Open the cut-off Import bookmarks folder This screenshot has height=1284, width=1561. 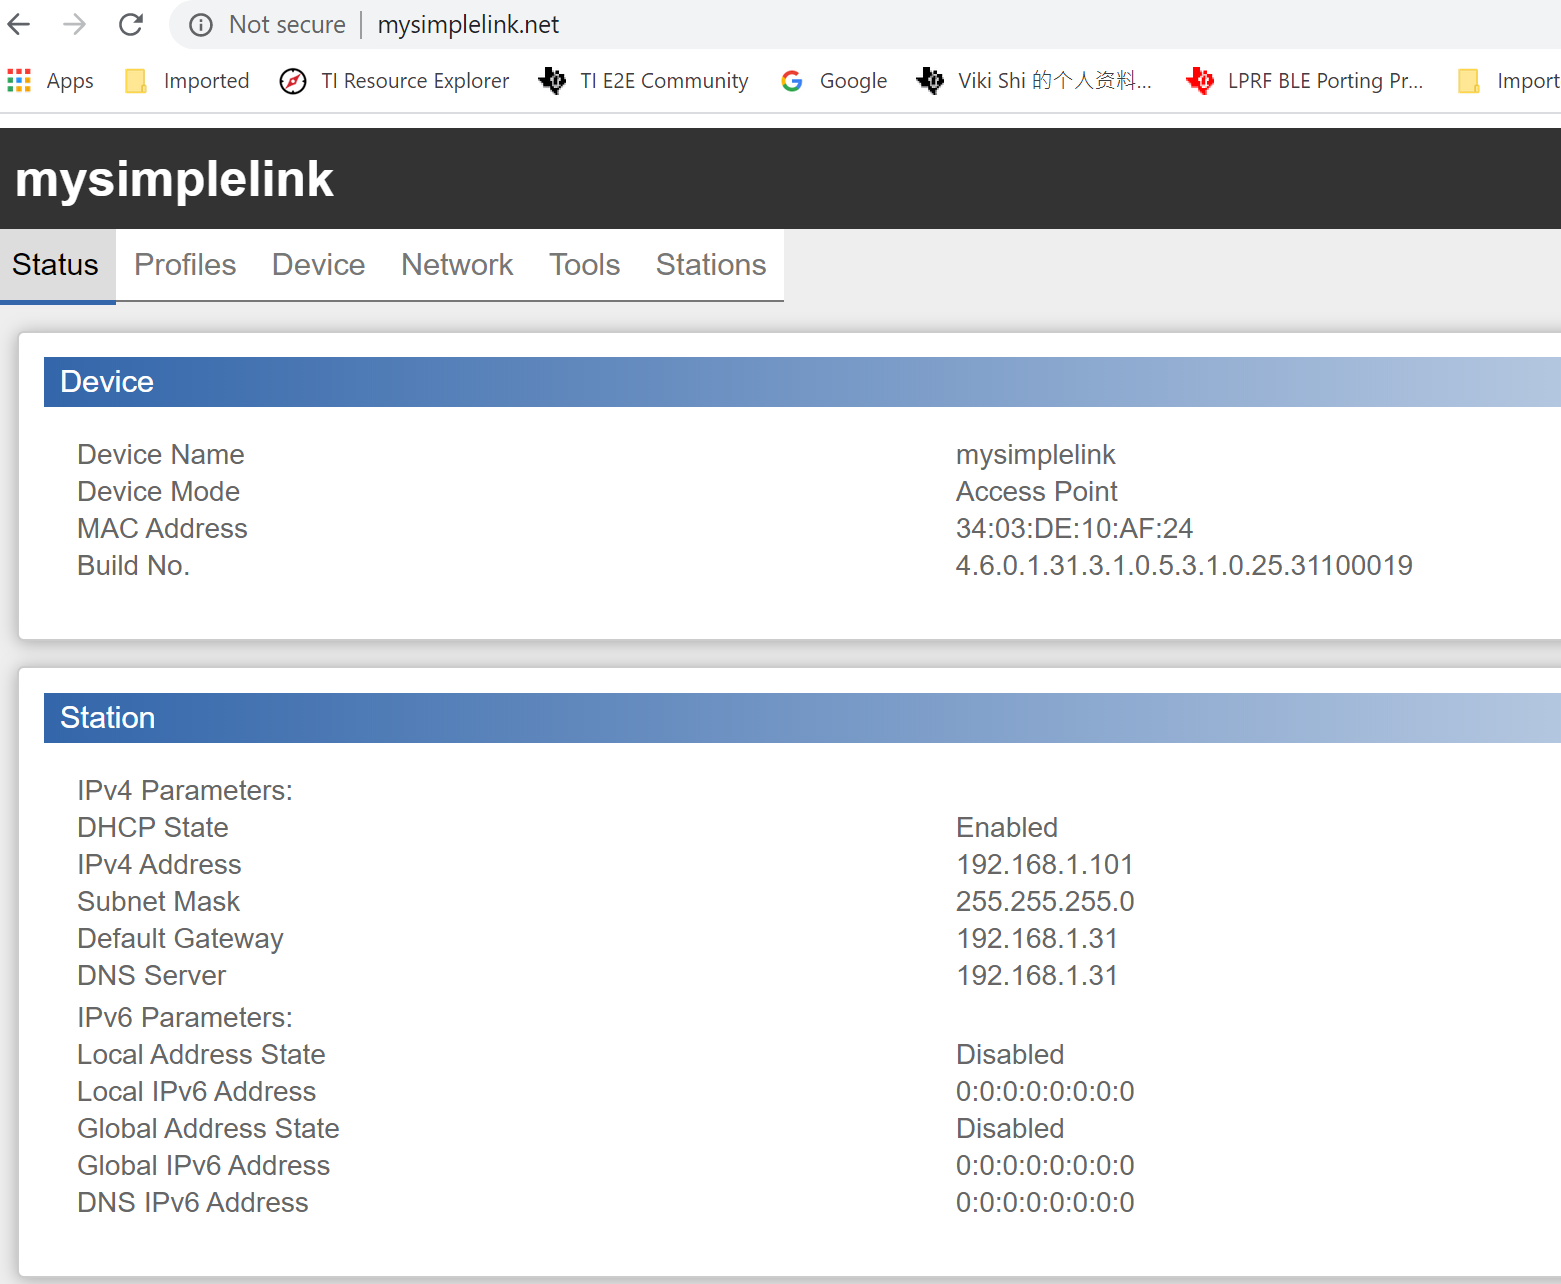tap(1508, 81)
